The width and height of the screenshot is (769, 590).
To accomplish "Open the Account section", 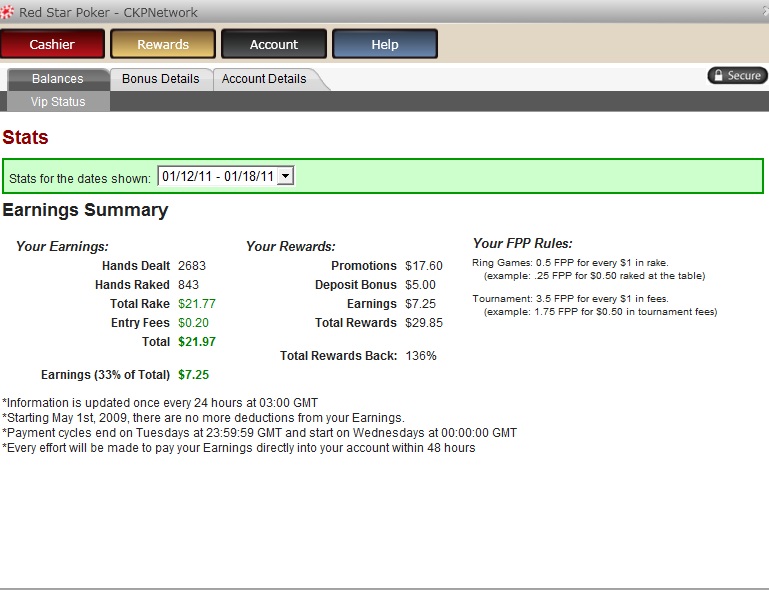I will click(x=274, y=44).
